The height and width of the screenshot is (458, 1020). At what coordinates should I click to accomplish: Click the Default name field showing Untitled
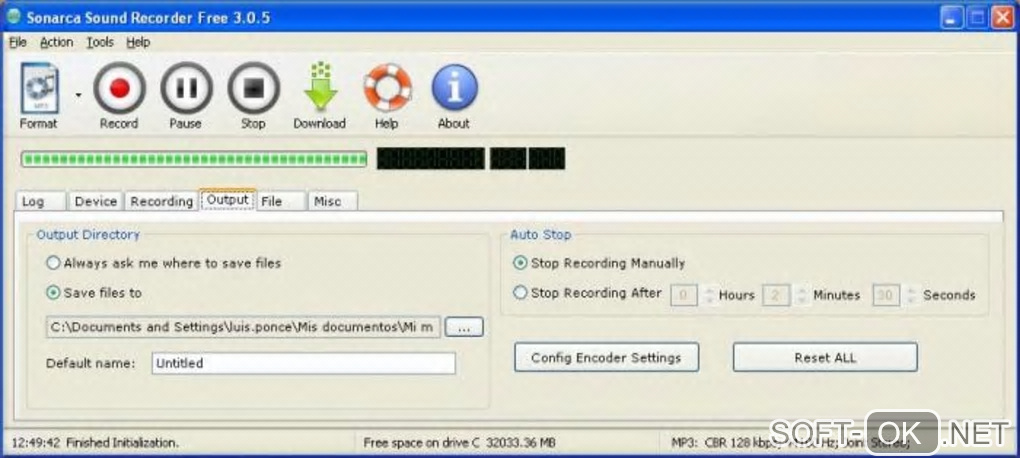303,363
